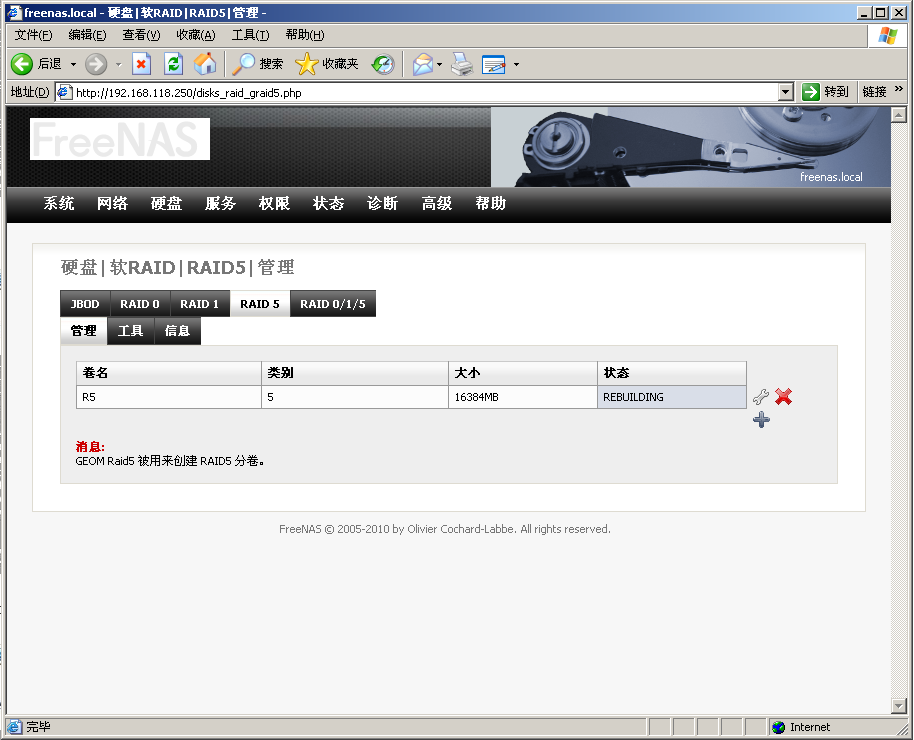The image size is (914, 740).
Task: Switch to the JBOD tab
Action: pyautogui.click(x=85, y=304)
